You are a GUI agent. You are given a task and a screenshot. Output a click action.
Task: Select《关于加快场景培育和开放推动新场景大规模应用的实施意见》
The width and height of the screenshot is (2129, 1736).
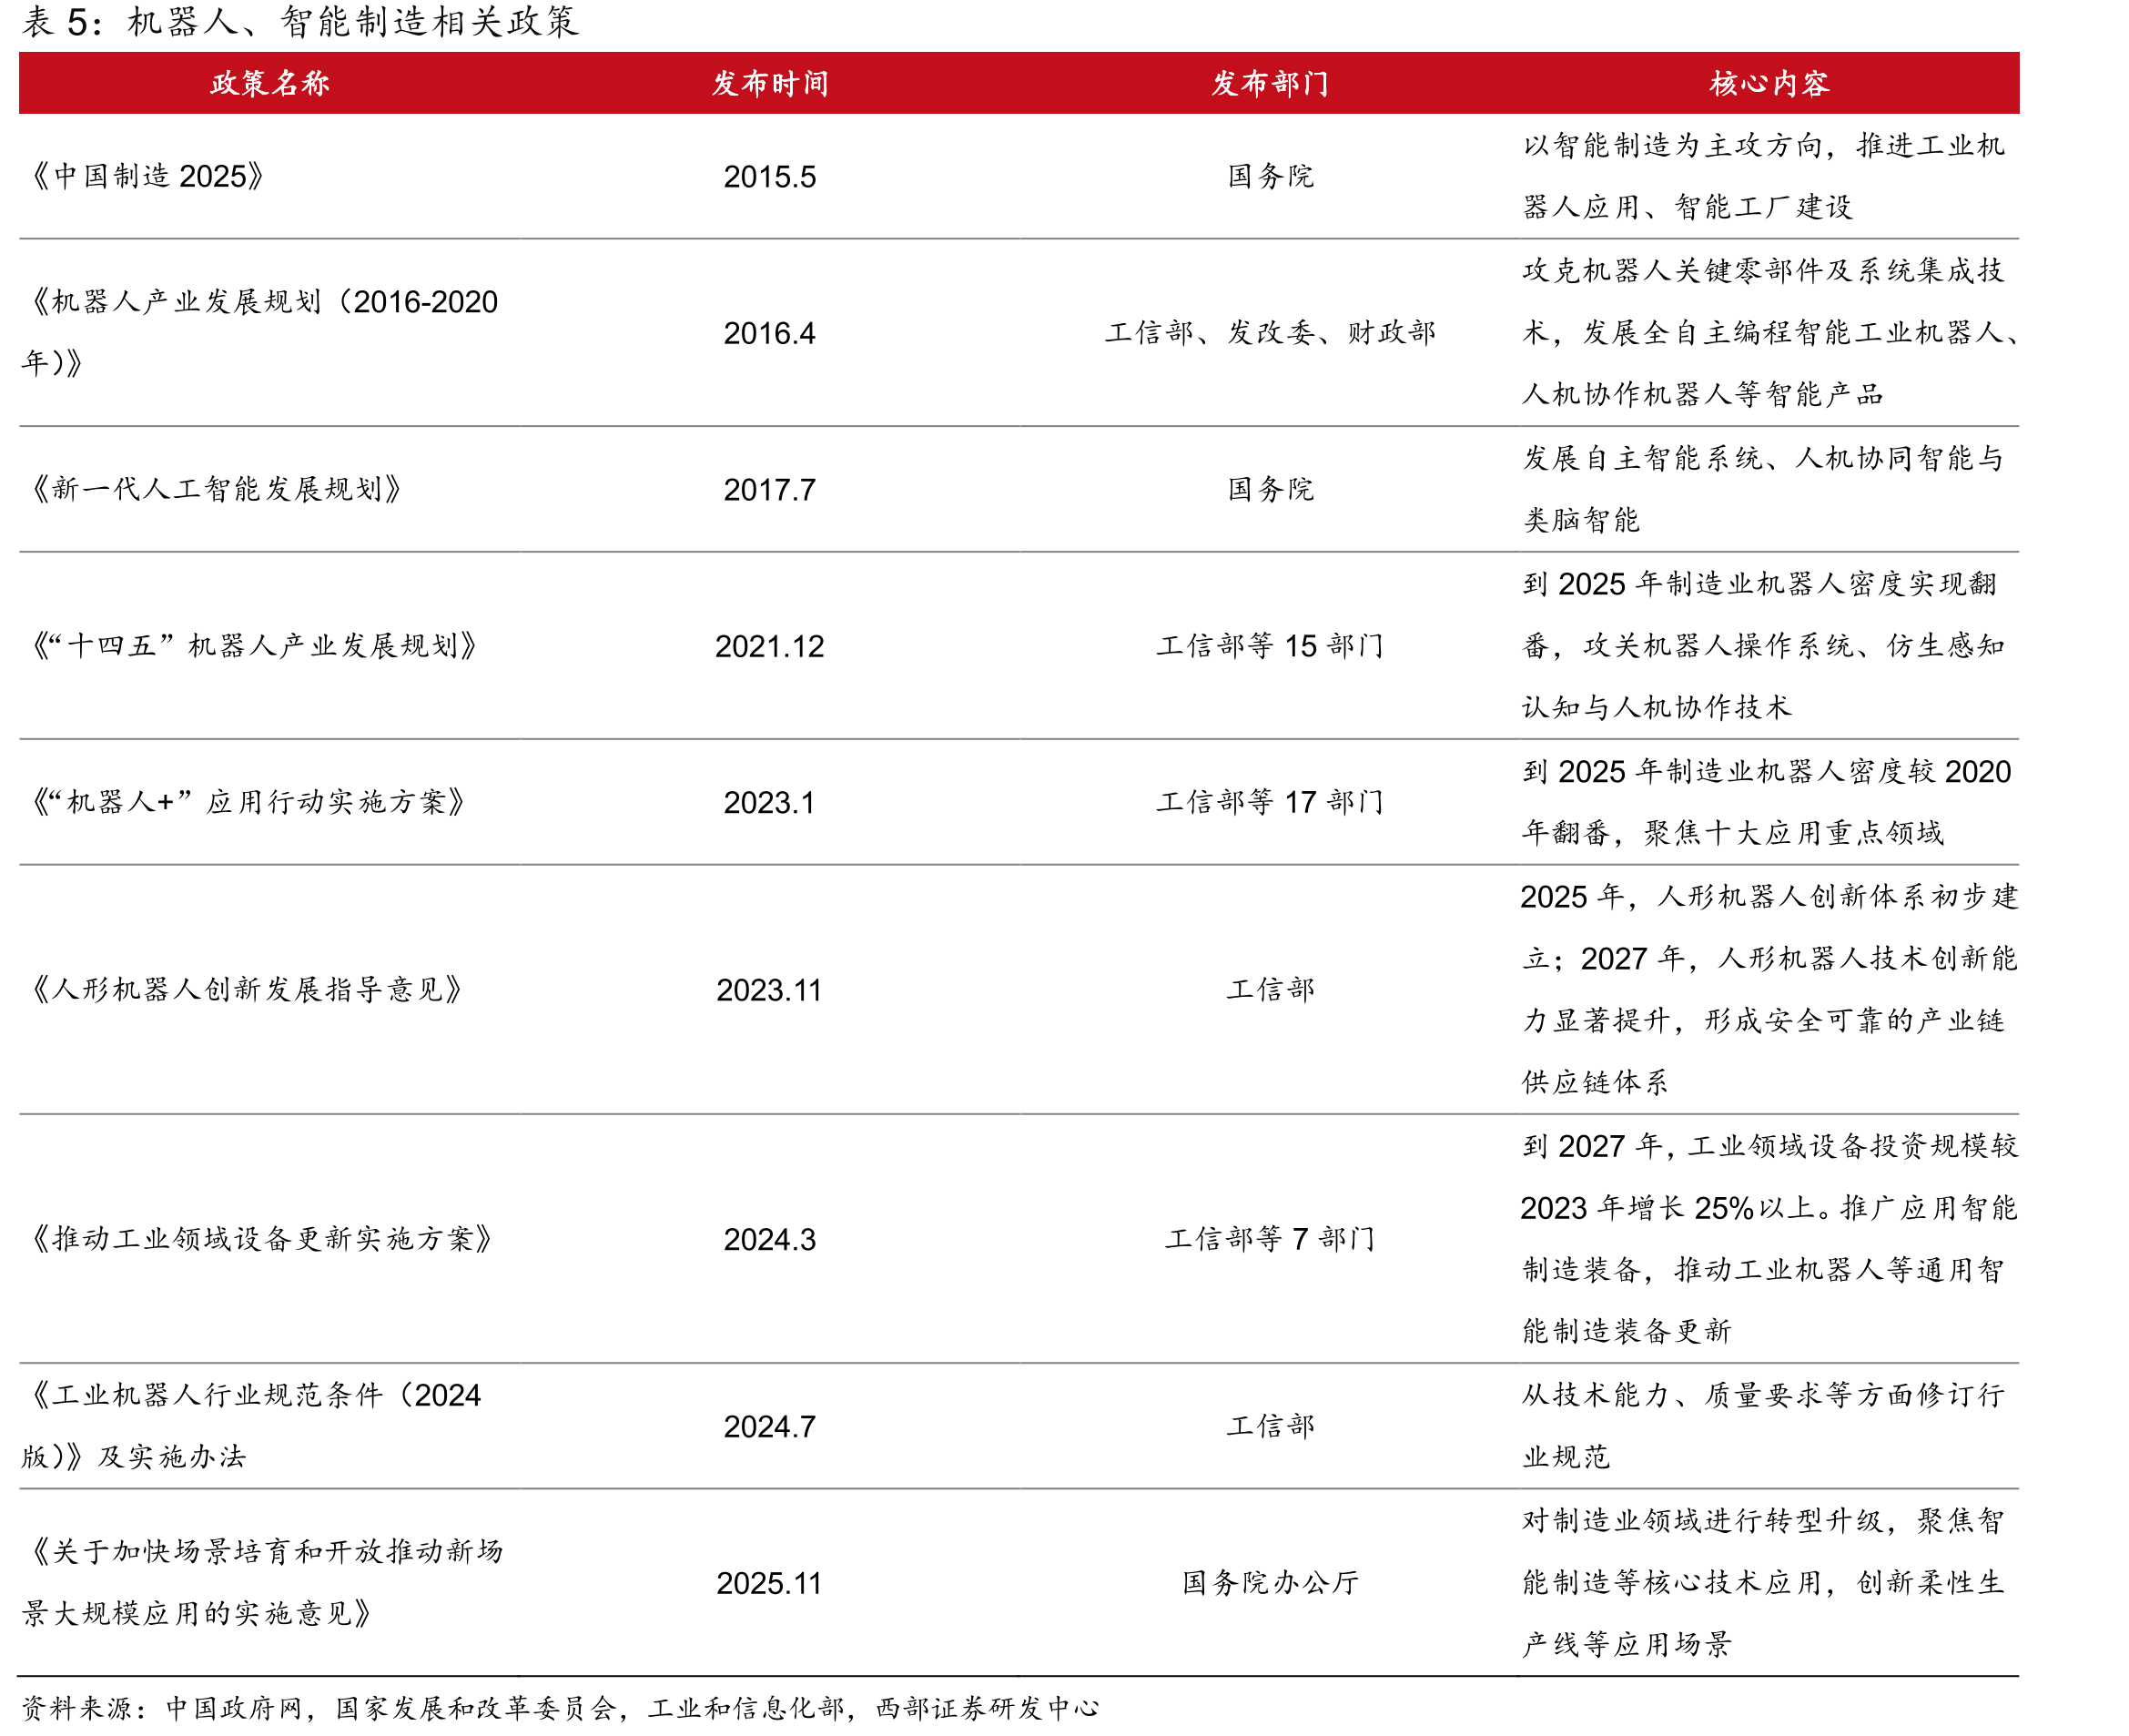tap(262, 1582)
